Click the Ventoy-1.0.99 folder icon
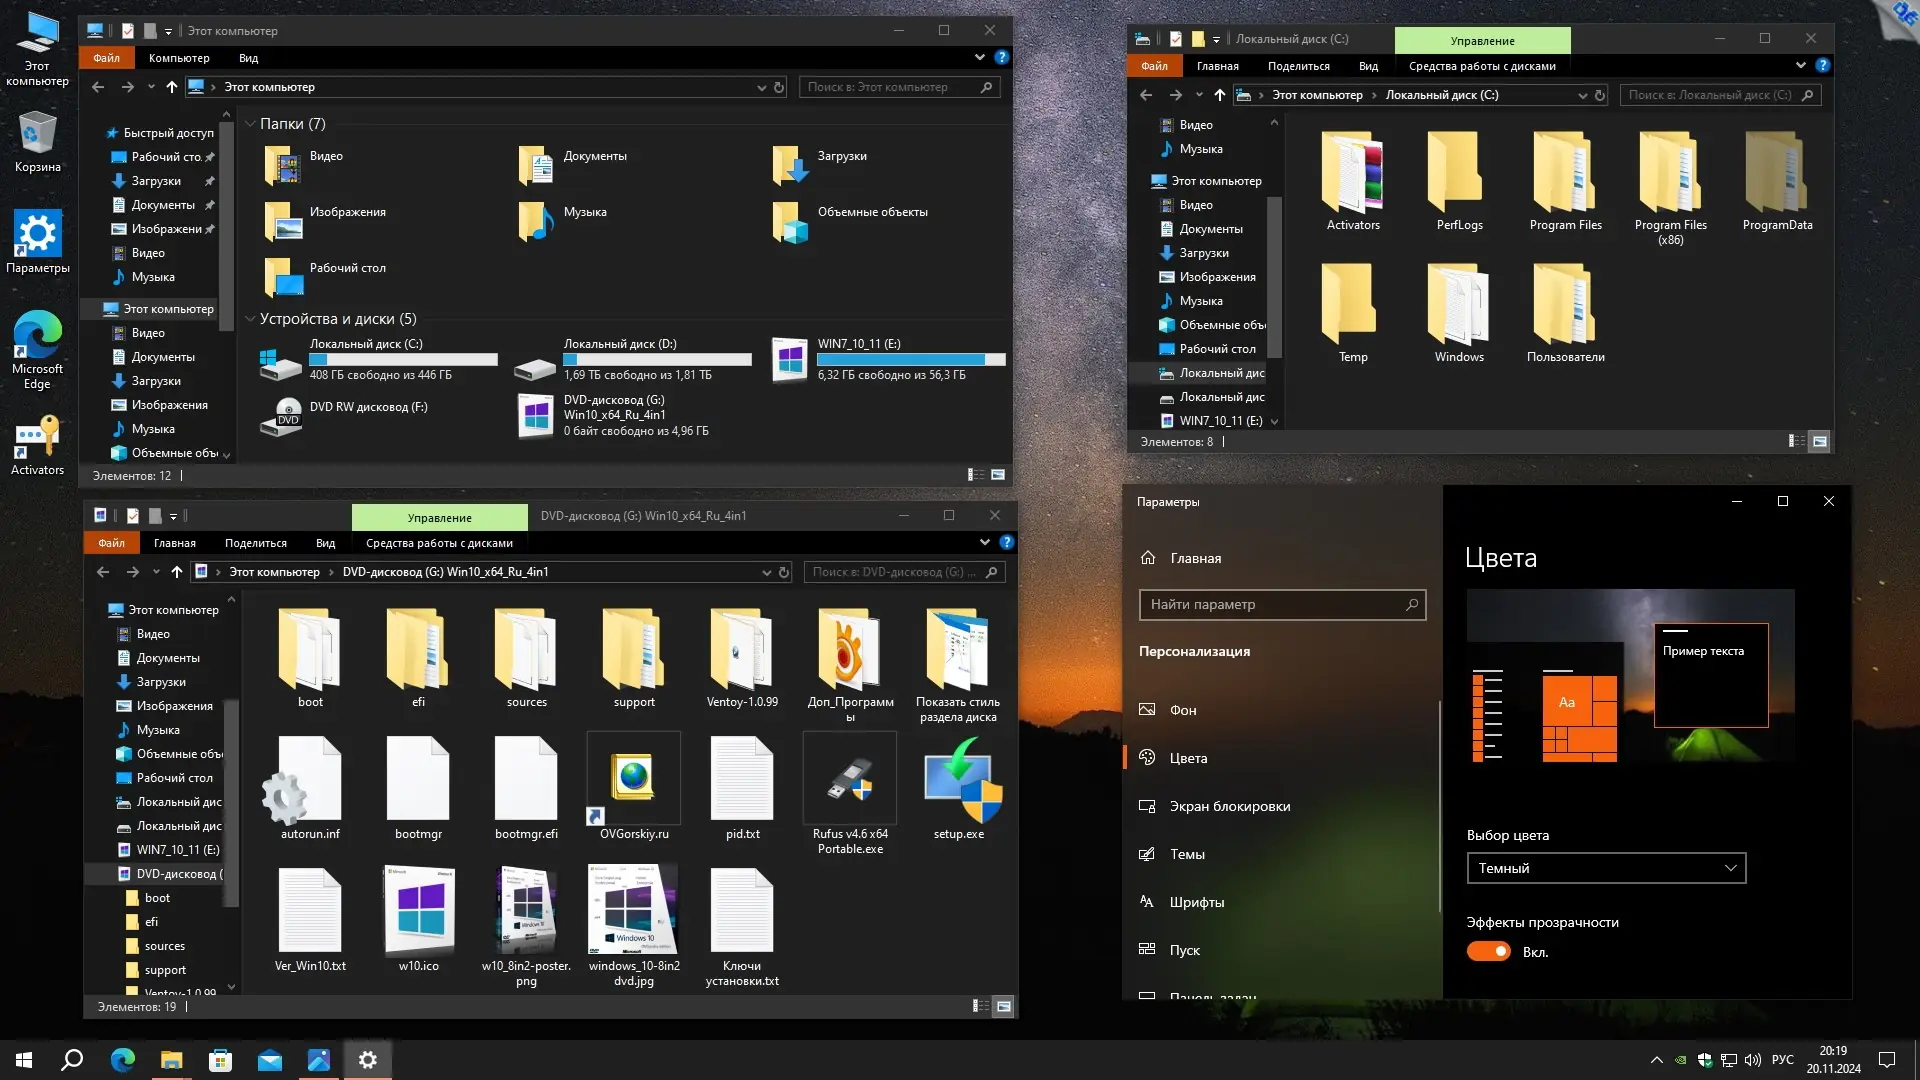This screenshot has height=1080, width=1920. (x=742, y=650)
